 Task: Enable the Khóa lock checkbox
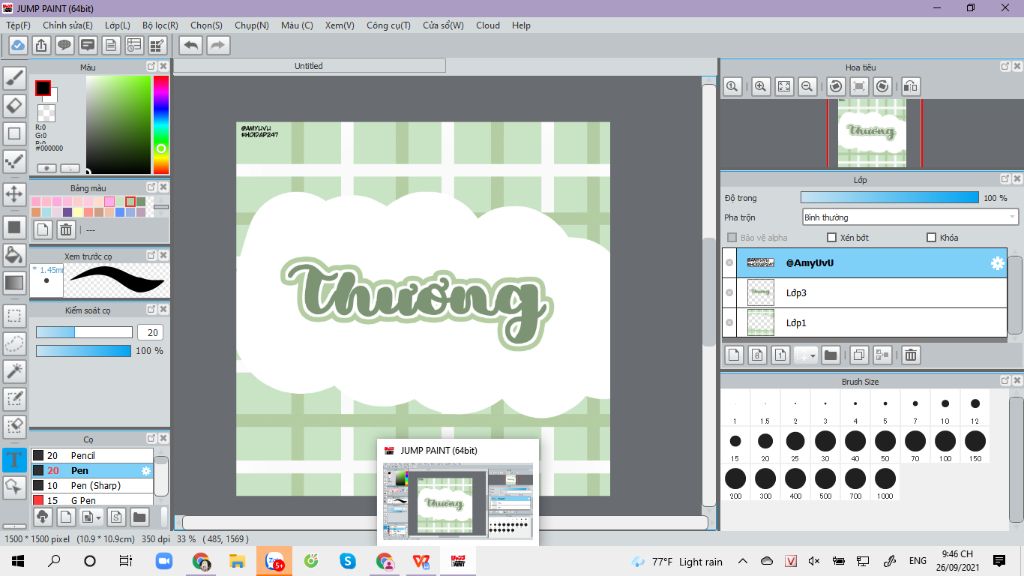click(931, 238)
